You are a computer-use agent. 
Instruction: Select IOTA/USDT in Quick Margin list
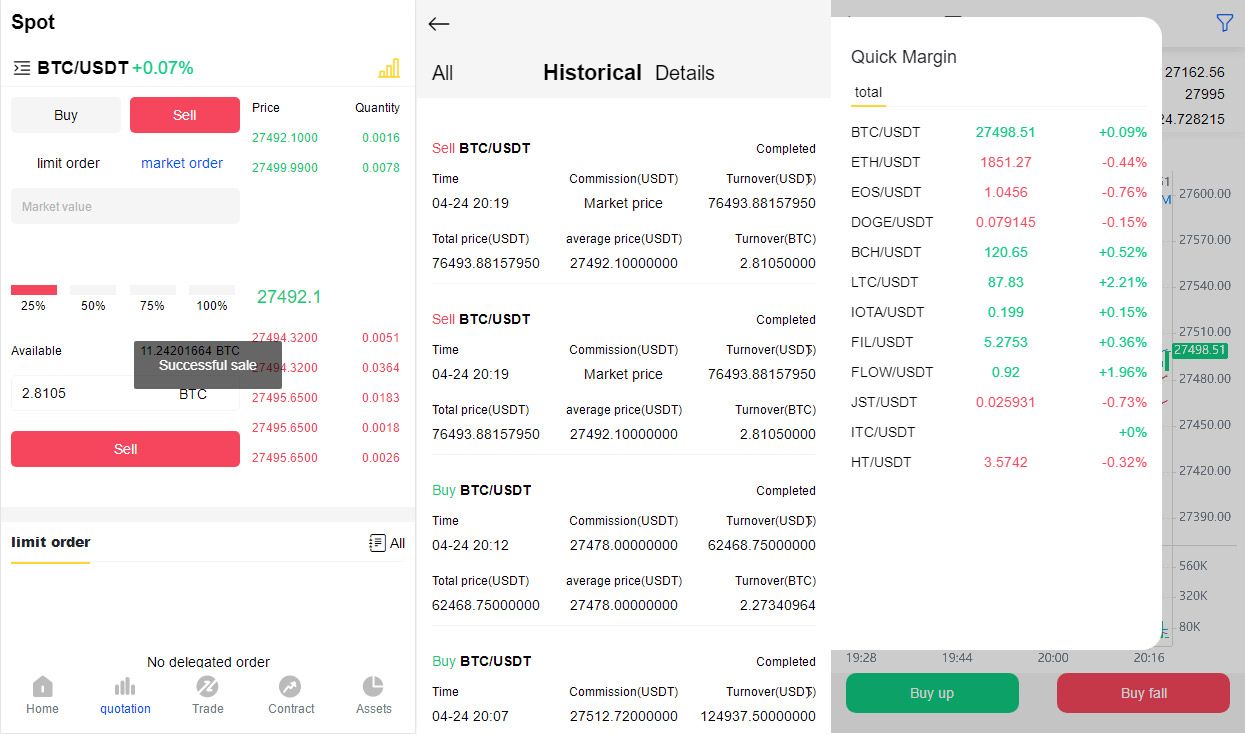coord(999,312)
